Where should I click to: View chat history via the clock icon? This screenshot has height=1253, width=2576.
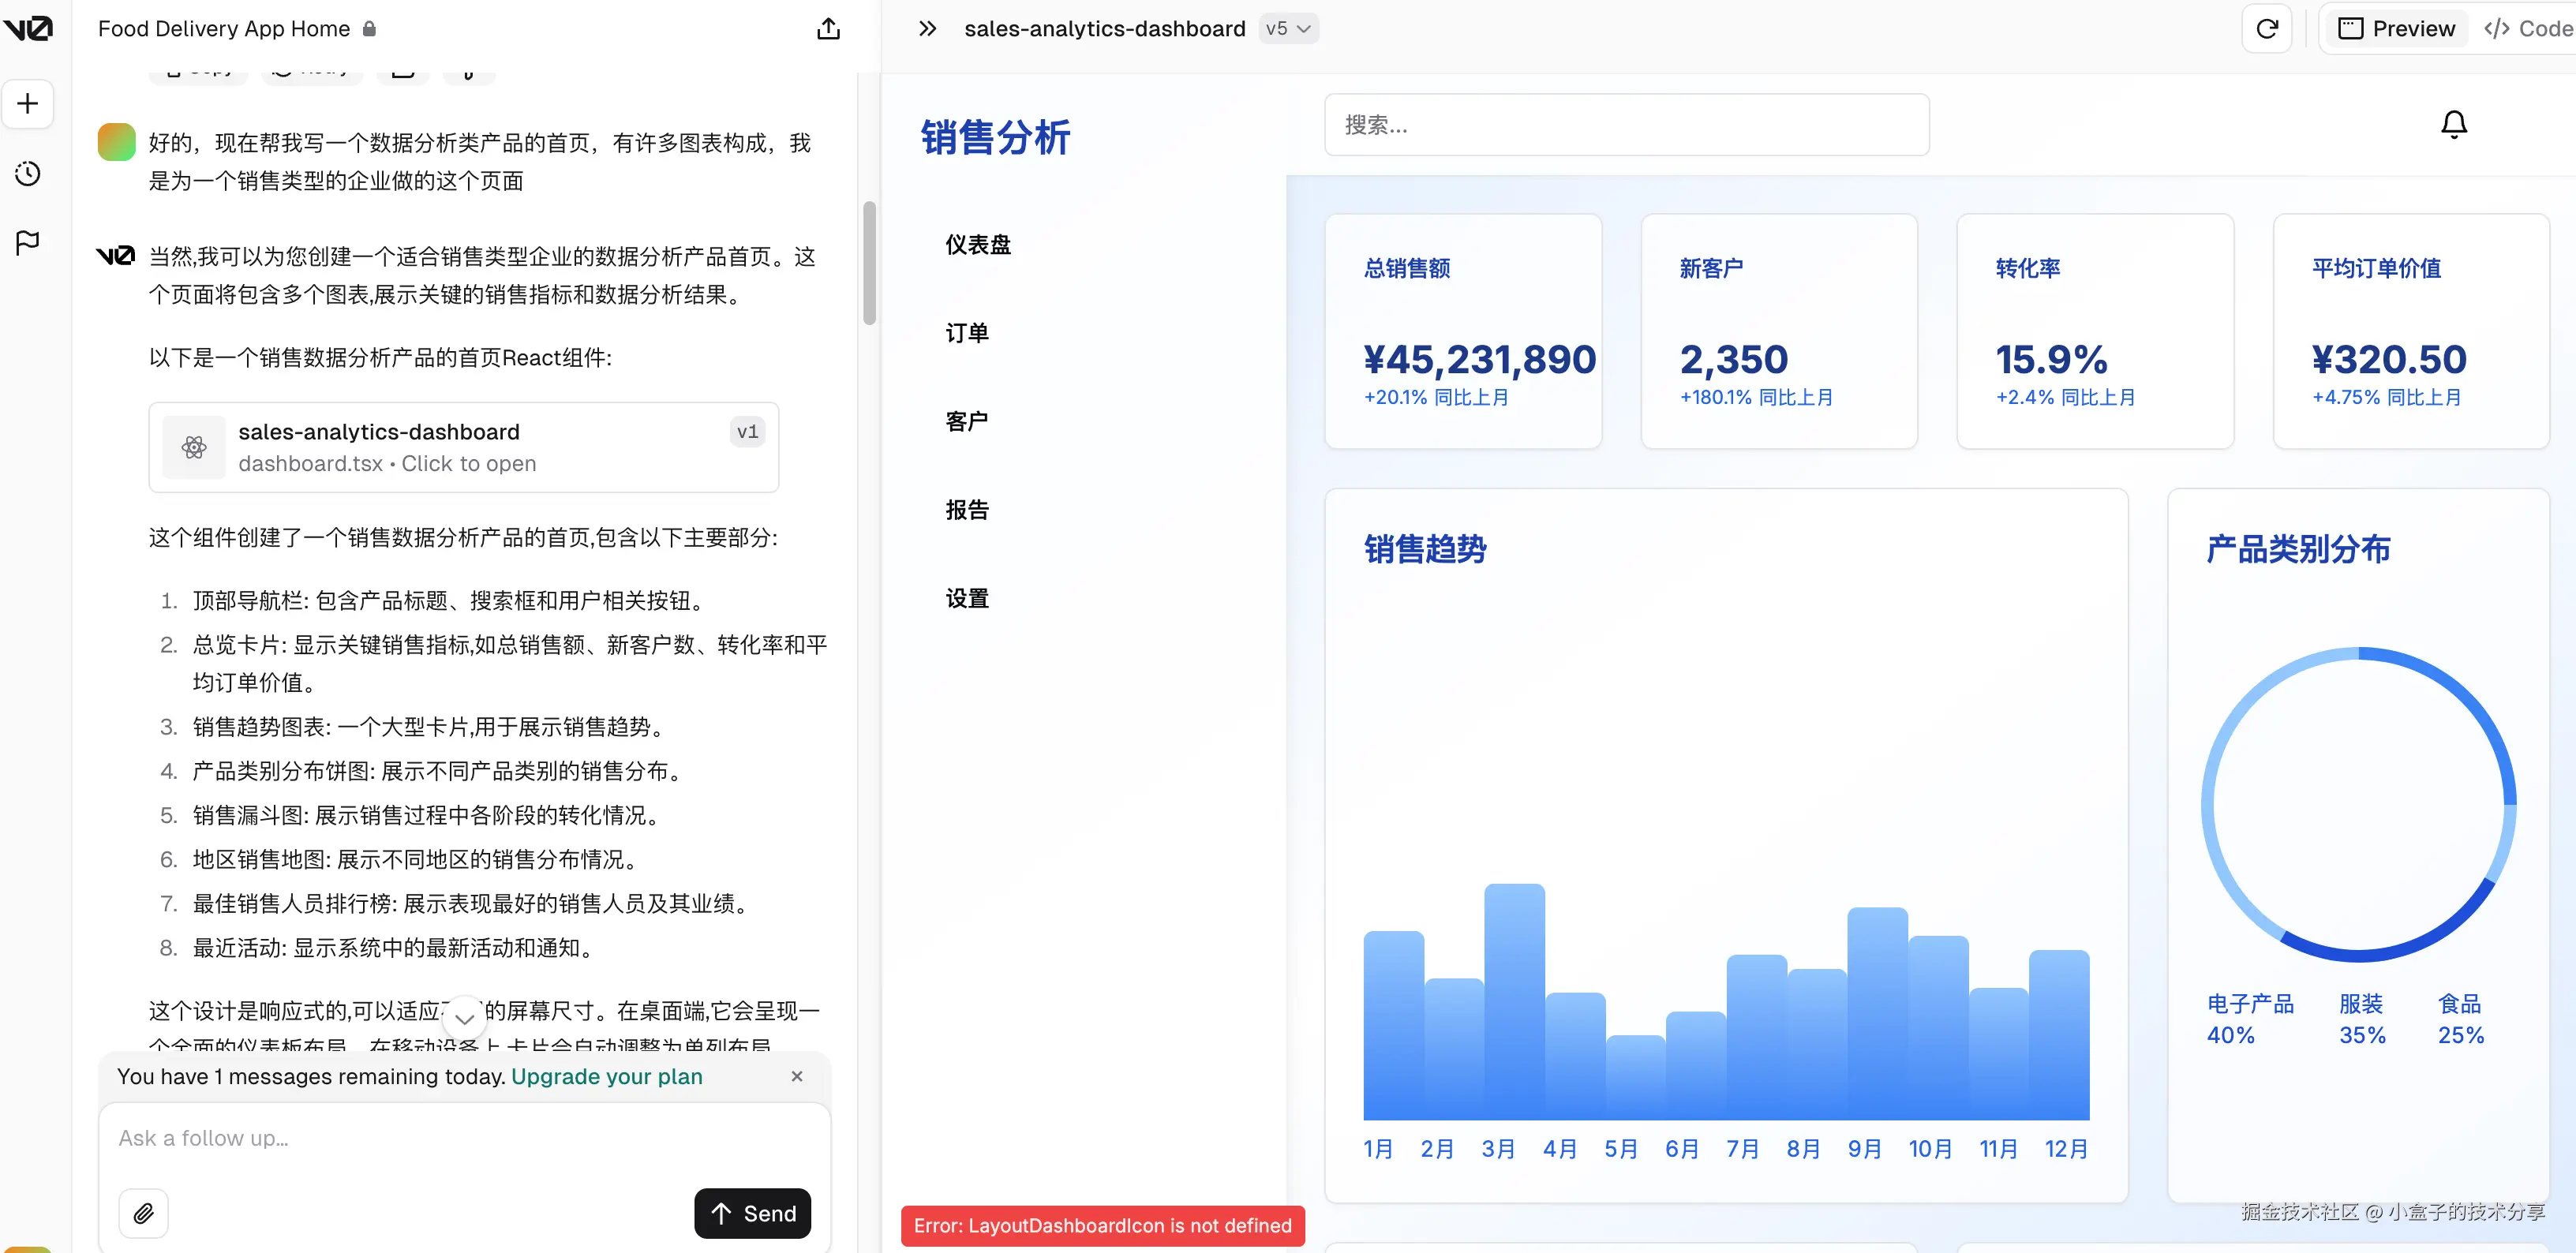tap(27, 173)
